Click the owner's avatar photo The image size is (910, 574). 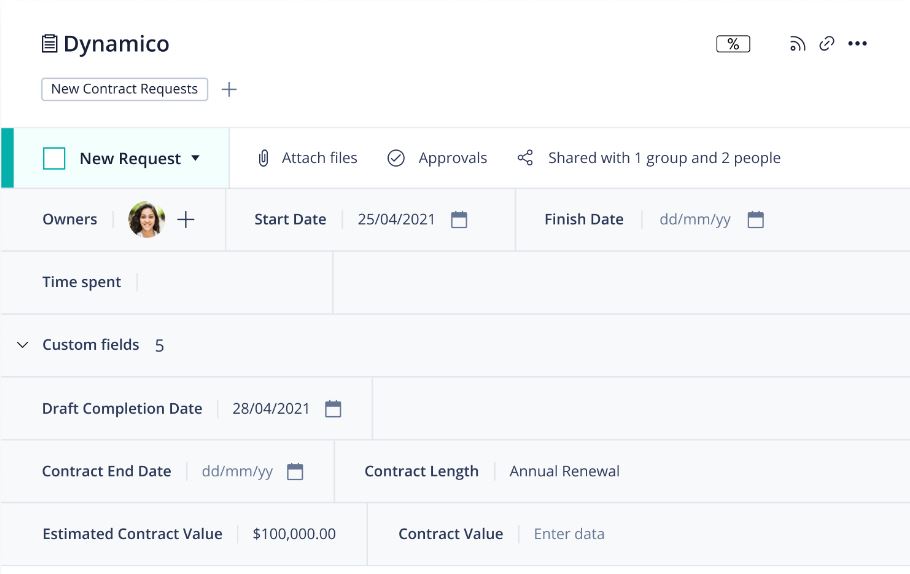click(x=147, y=220)
